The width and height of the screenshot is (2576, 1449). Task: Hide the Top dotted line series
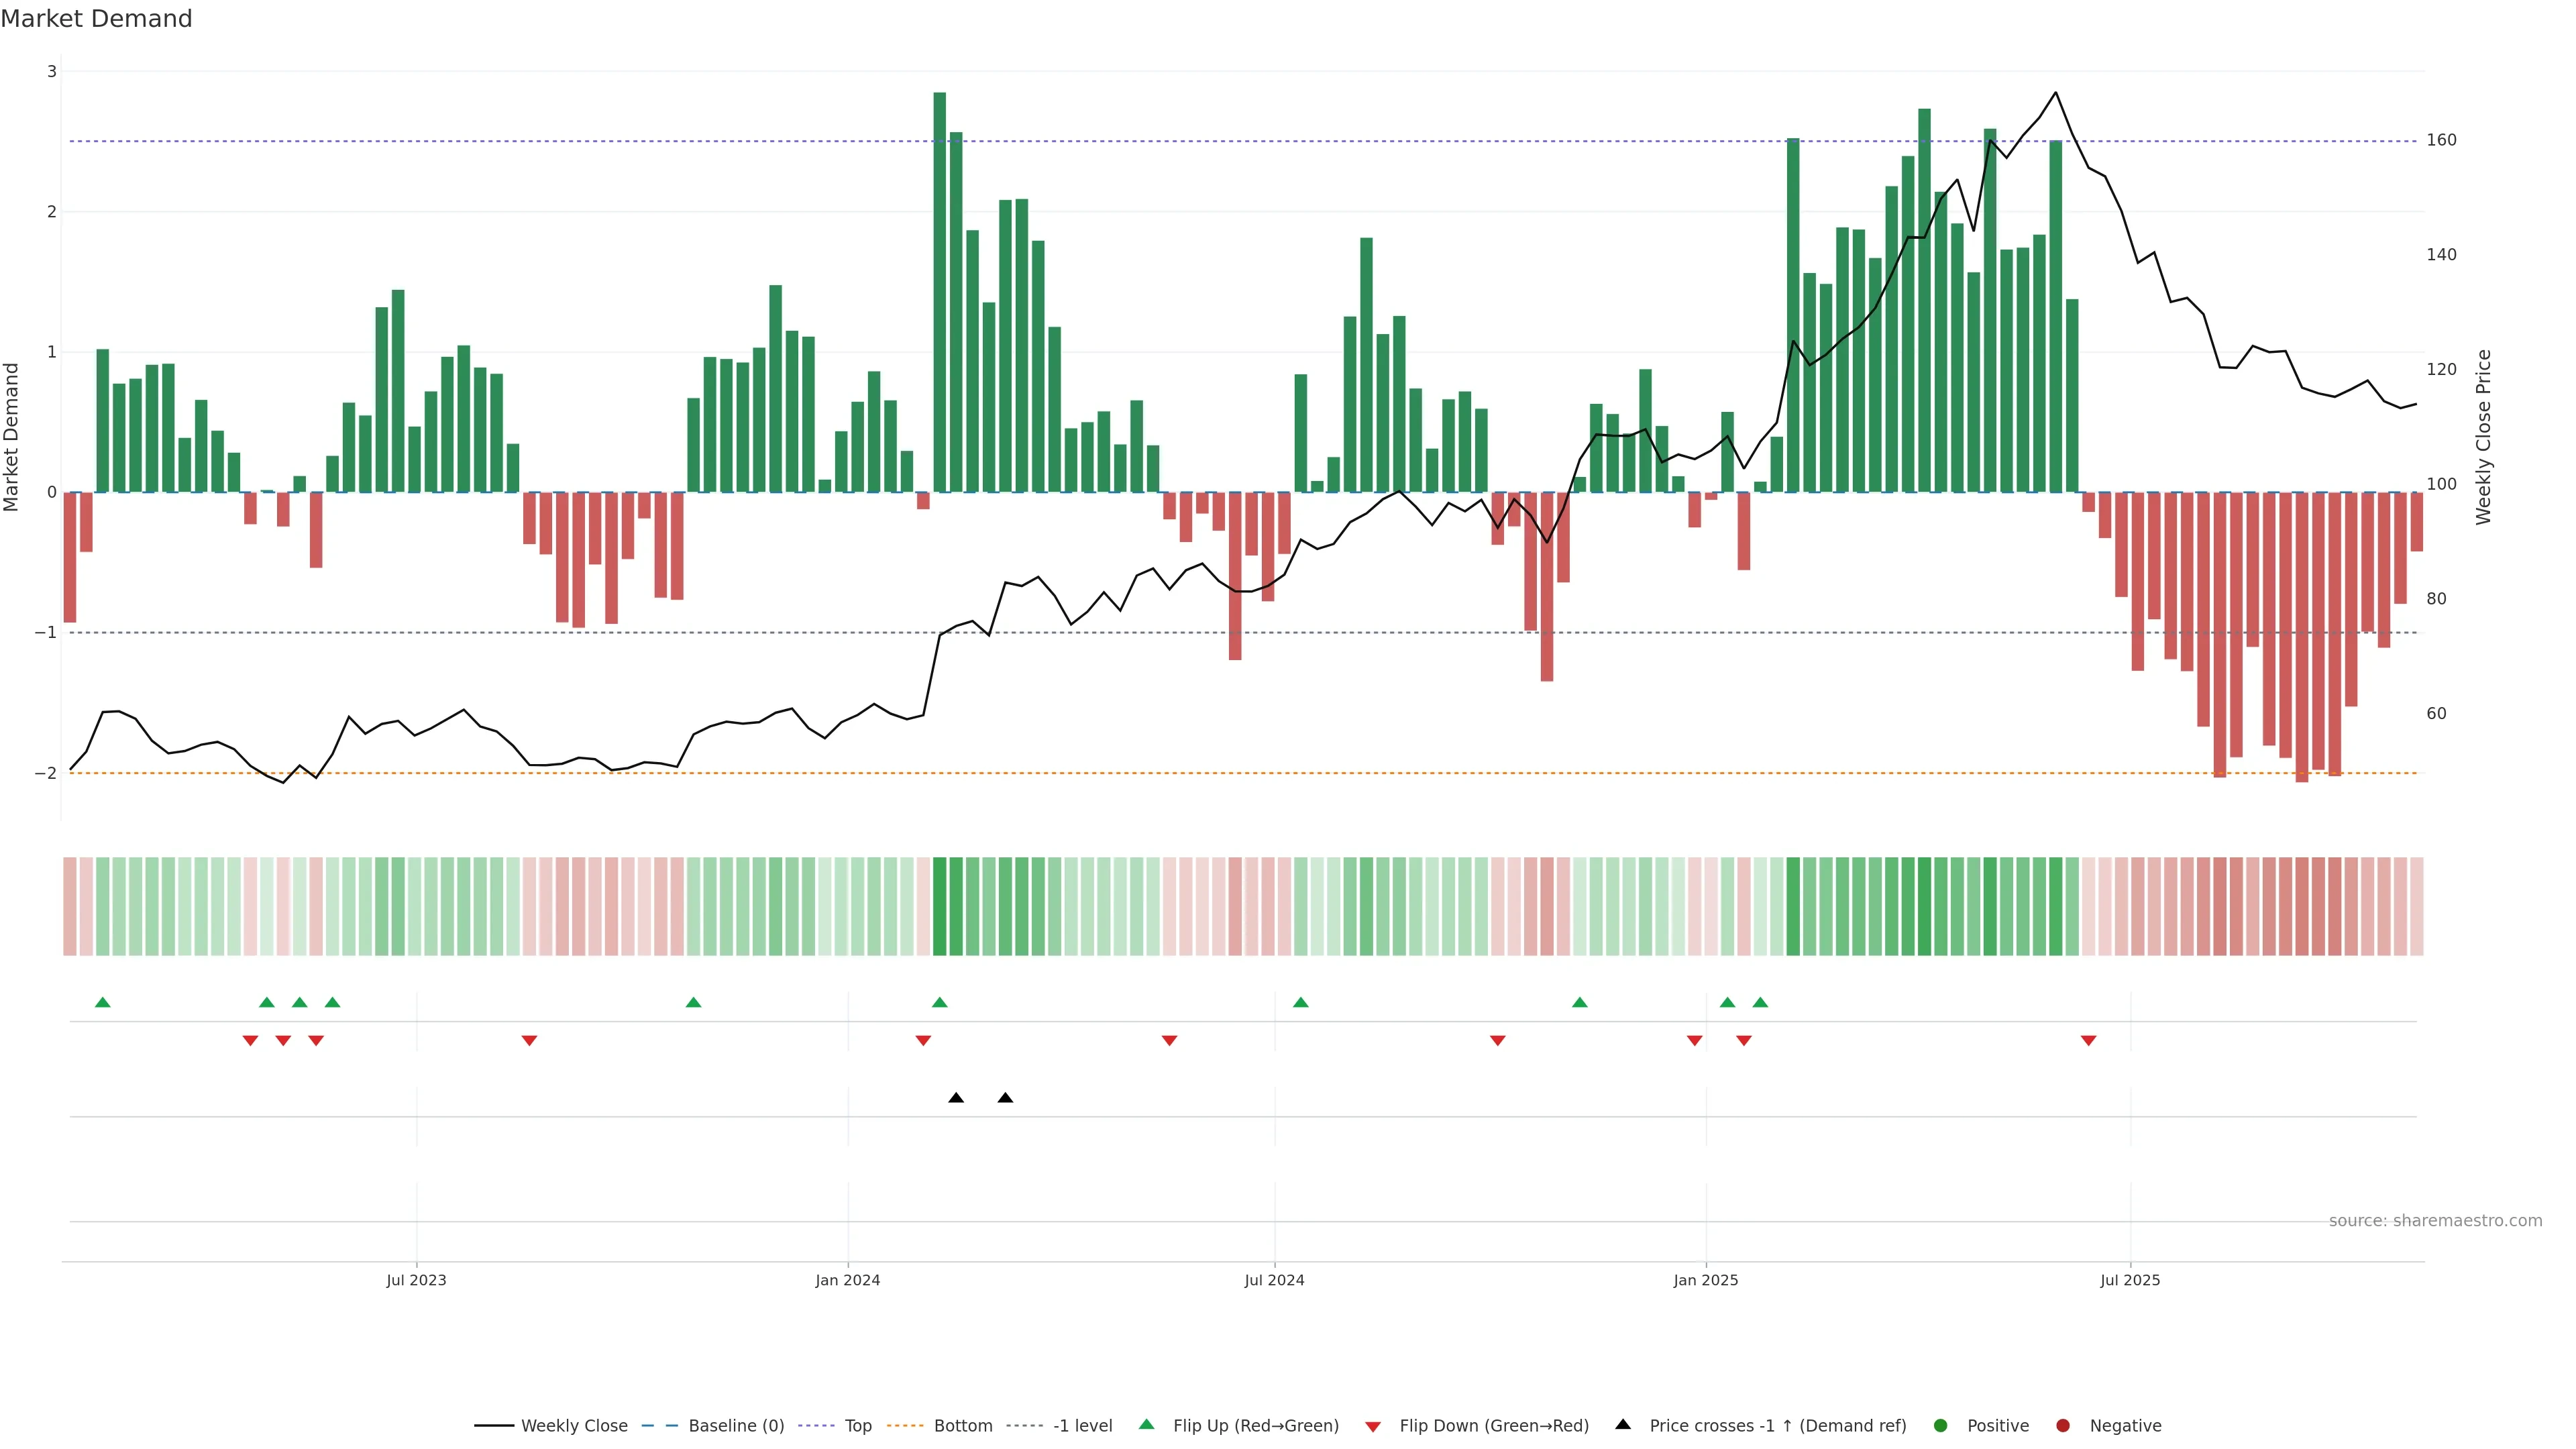pos(857,1425)
